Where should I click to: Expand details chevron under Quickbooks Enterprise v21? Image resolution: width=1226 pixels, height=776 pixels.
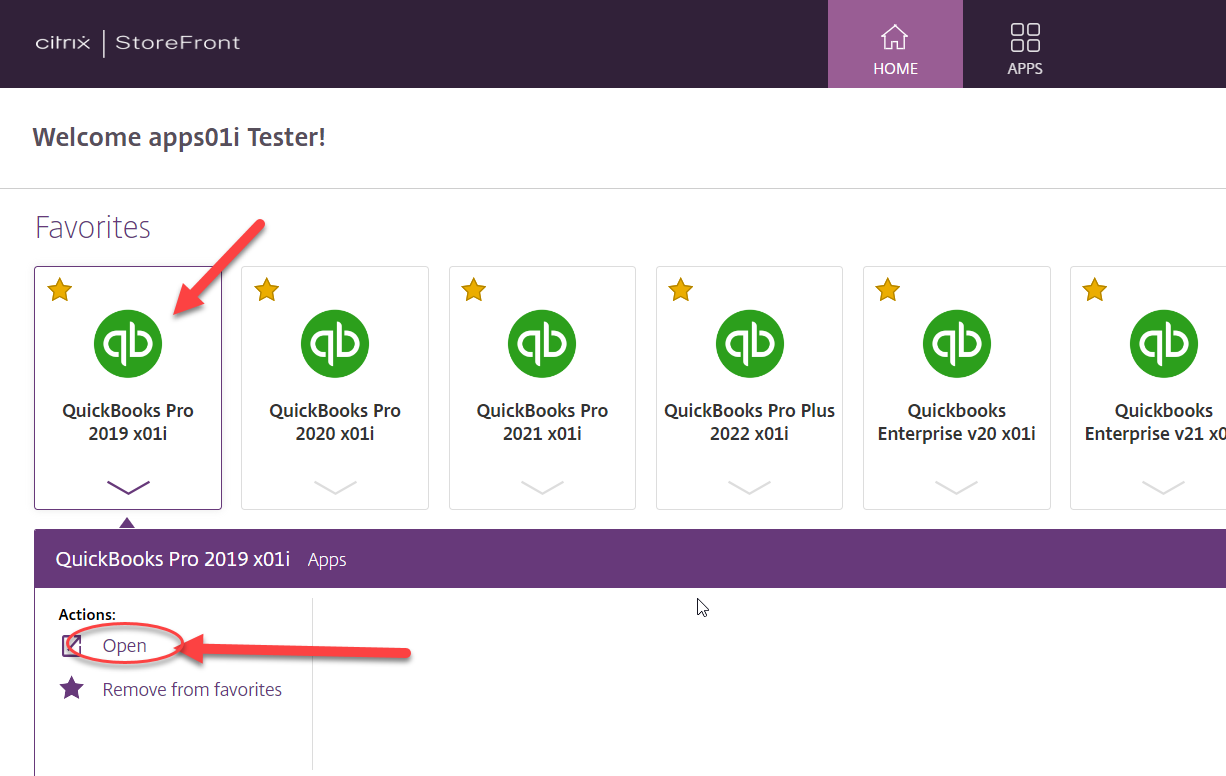coord(1164,487)
